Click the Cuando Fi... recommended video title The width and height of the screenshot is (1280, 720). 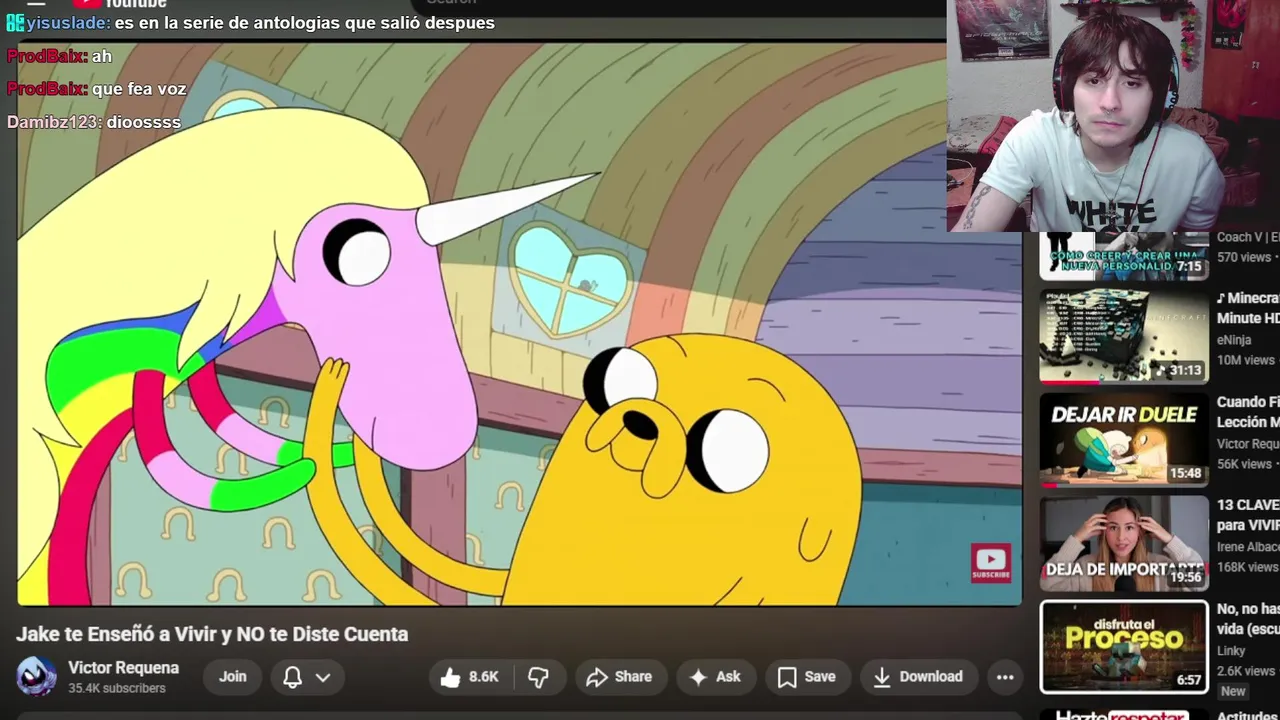[1248, 412]
